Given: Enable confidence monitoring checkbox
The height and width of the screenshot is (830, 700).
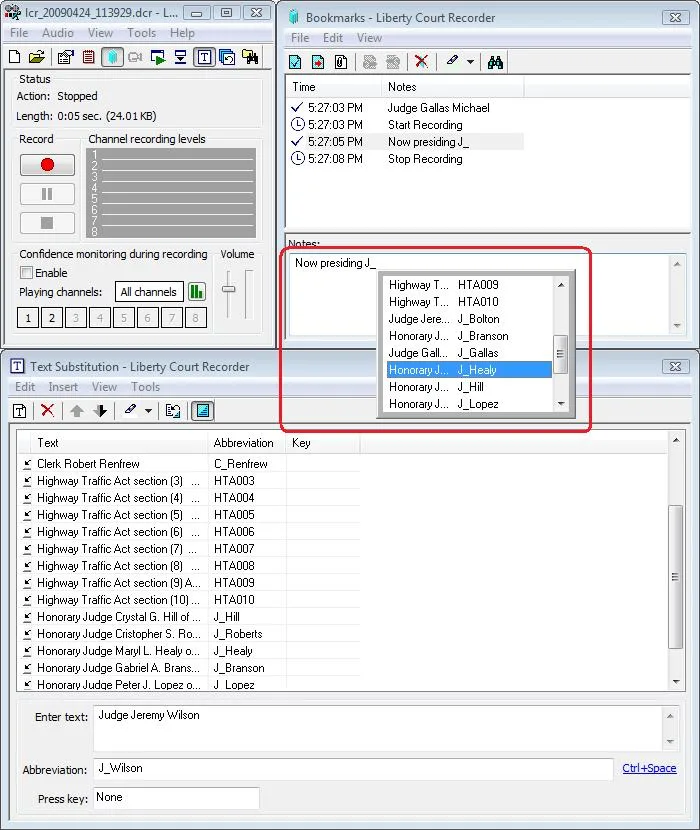Looking at the screenshot, I should [26, 273].
